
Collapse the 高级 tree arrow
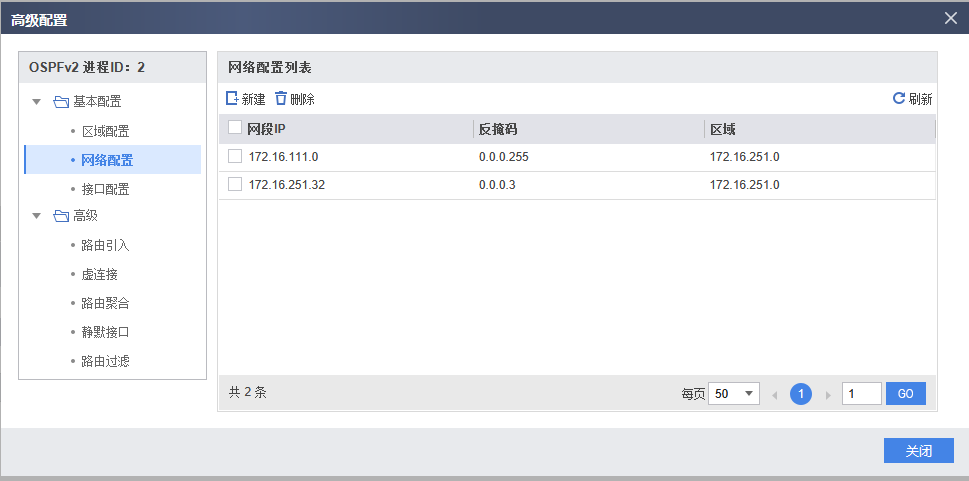(x=37, y=216)
